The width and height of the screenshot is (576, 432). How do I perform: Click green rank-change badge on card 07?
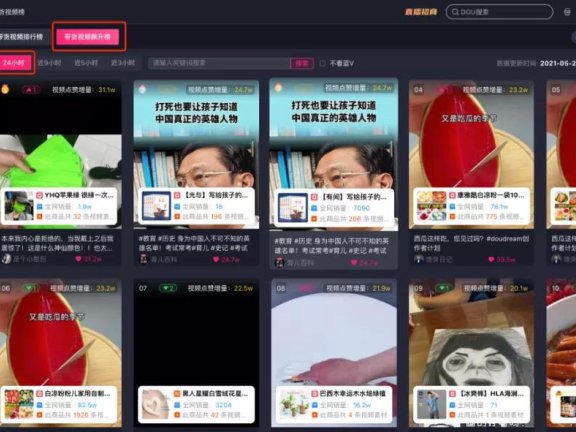coord(168,288)
